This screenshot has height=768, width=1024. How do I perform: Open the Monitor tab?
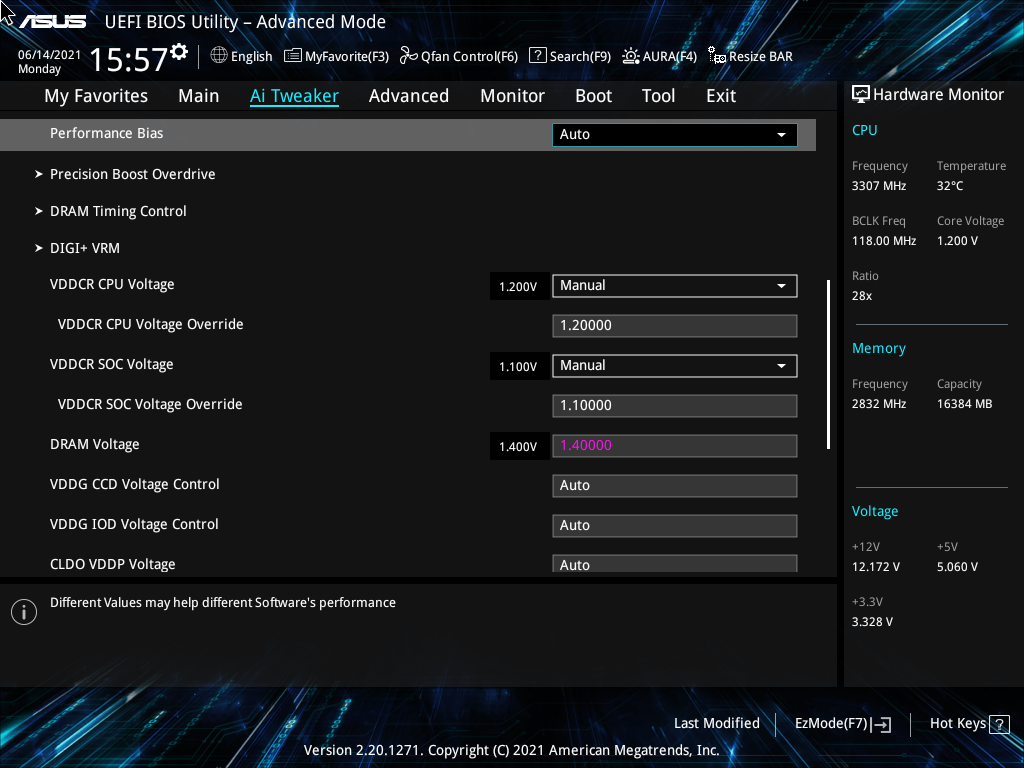click(513, 96)
